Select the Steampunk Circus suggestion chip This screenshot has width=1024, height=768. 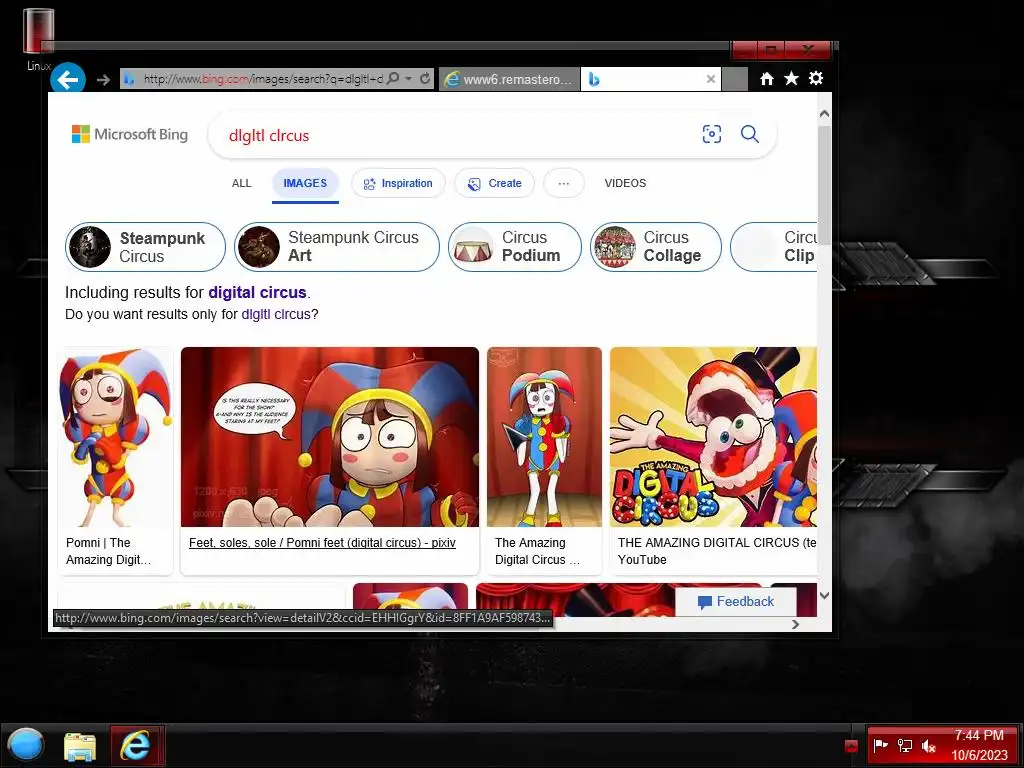click(146, 247)
